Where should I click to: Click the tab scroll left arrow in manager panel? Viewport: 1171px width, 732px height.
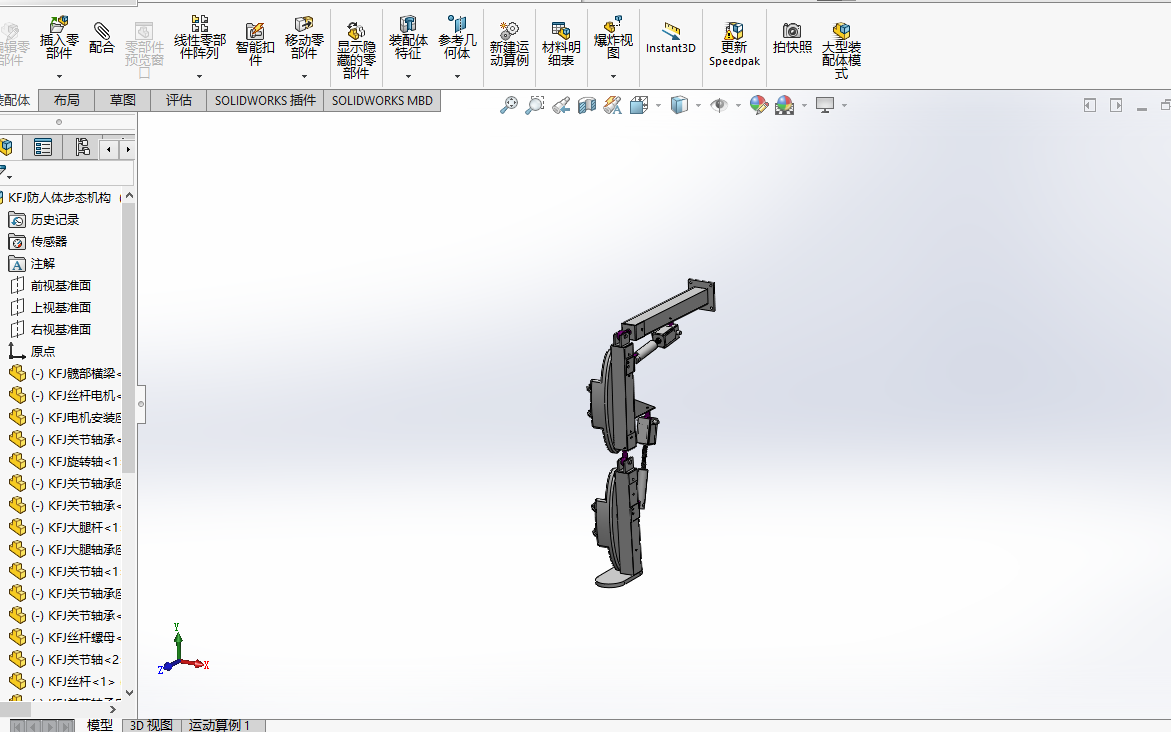109,149
